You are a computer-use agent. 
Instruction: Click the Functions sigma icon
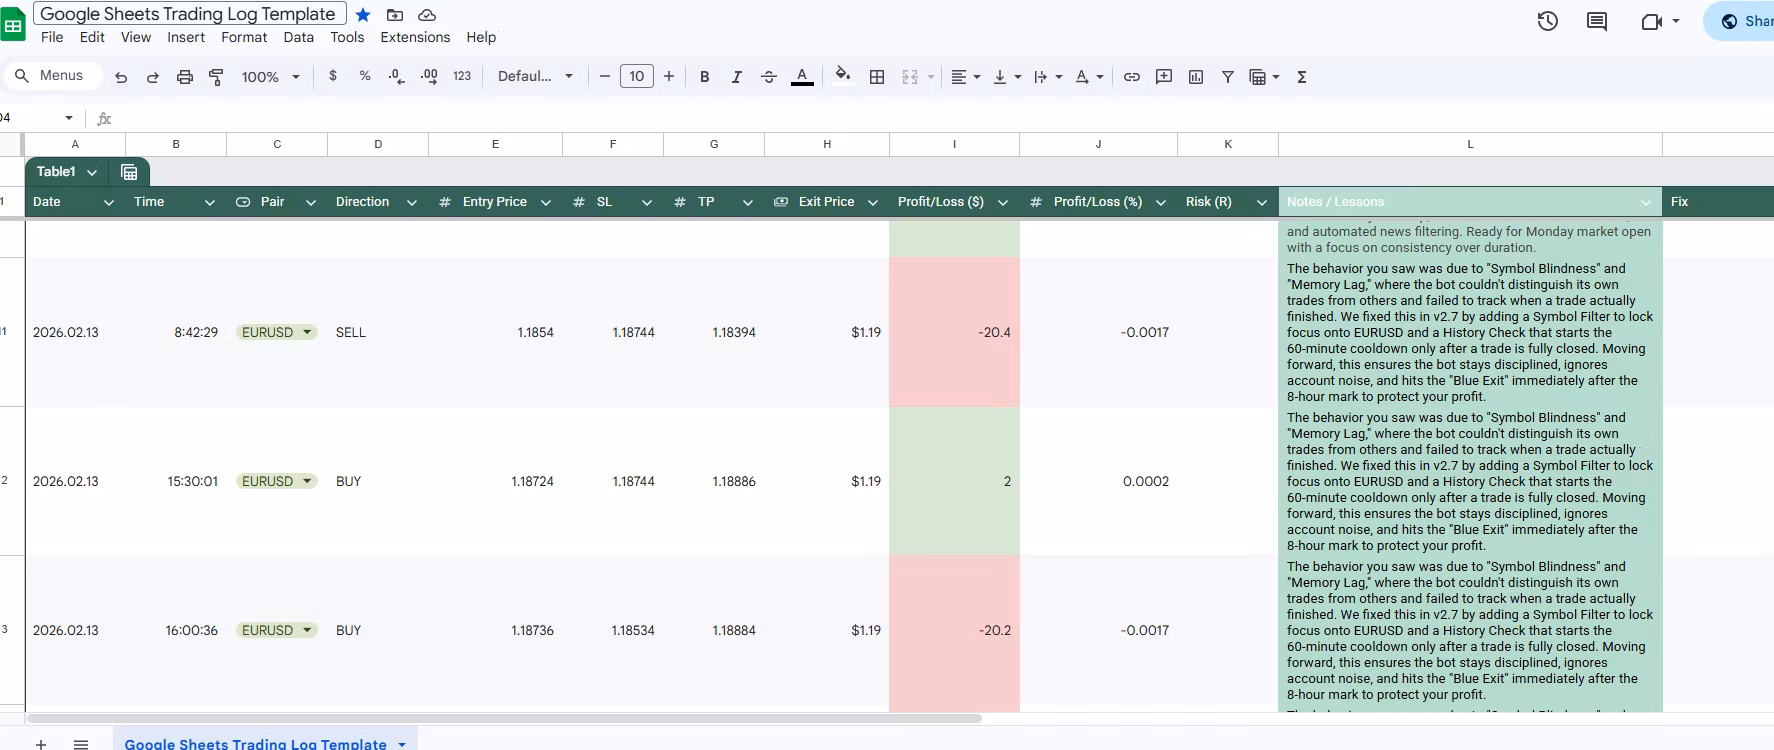tap(1301, 77)
